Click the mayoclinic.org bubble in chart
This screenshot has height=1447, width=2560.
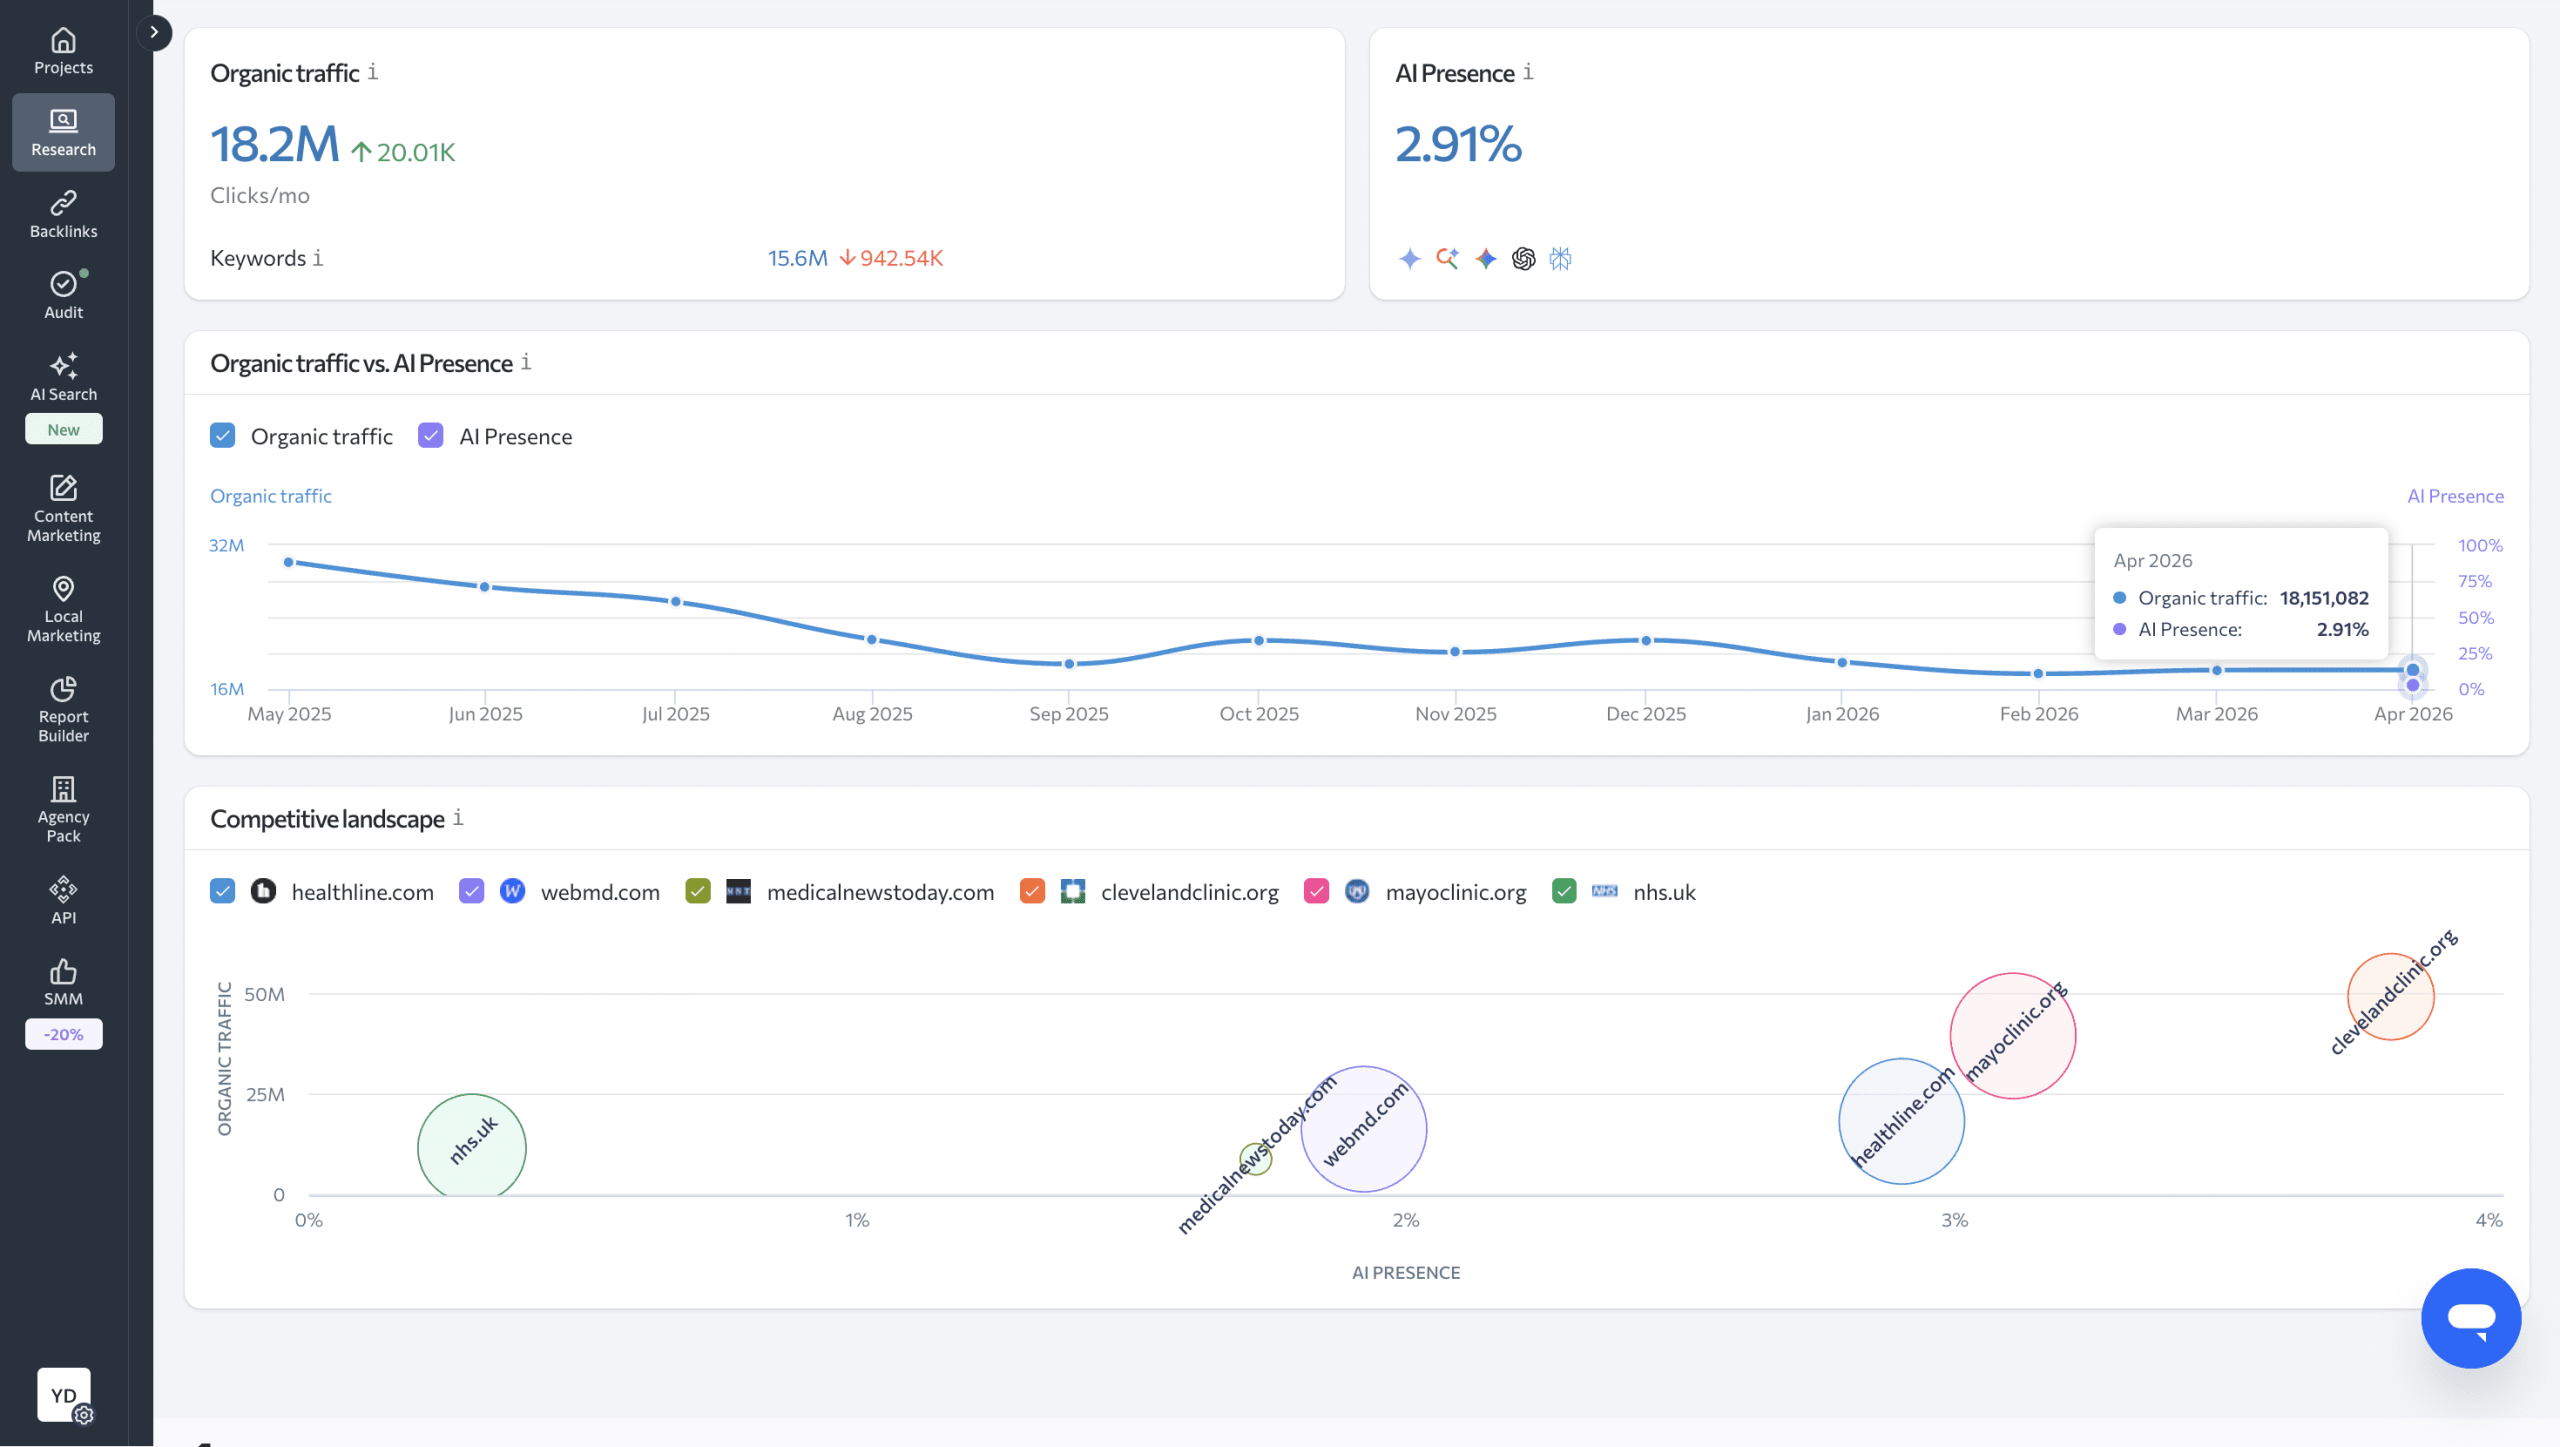[2012, 1036]
